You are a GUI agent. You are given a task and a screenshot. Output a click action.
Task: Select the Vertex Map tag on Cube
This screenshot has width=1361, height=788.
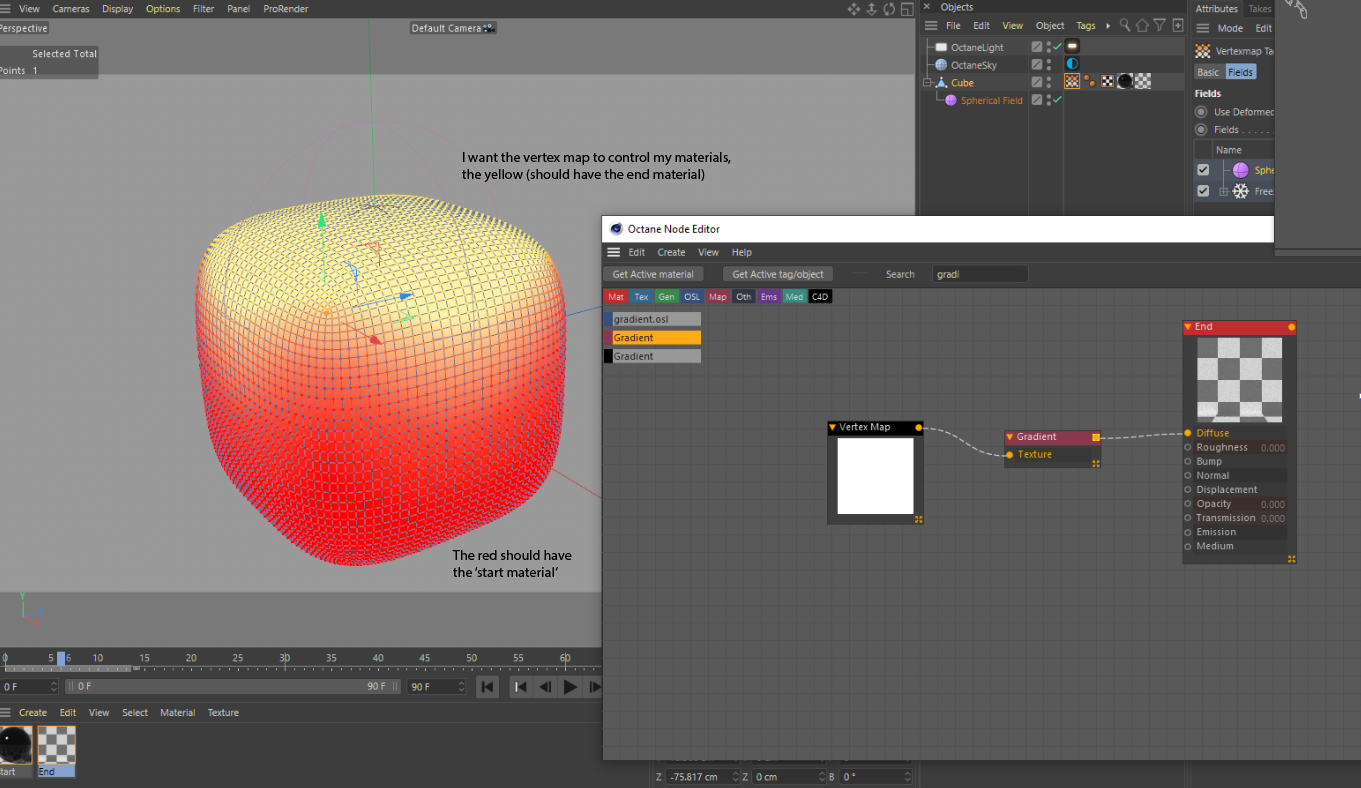coord(1072,82)
